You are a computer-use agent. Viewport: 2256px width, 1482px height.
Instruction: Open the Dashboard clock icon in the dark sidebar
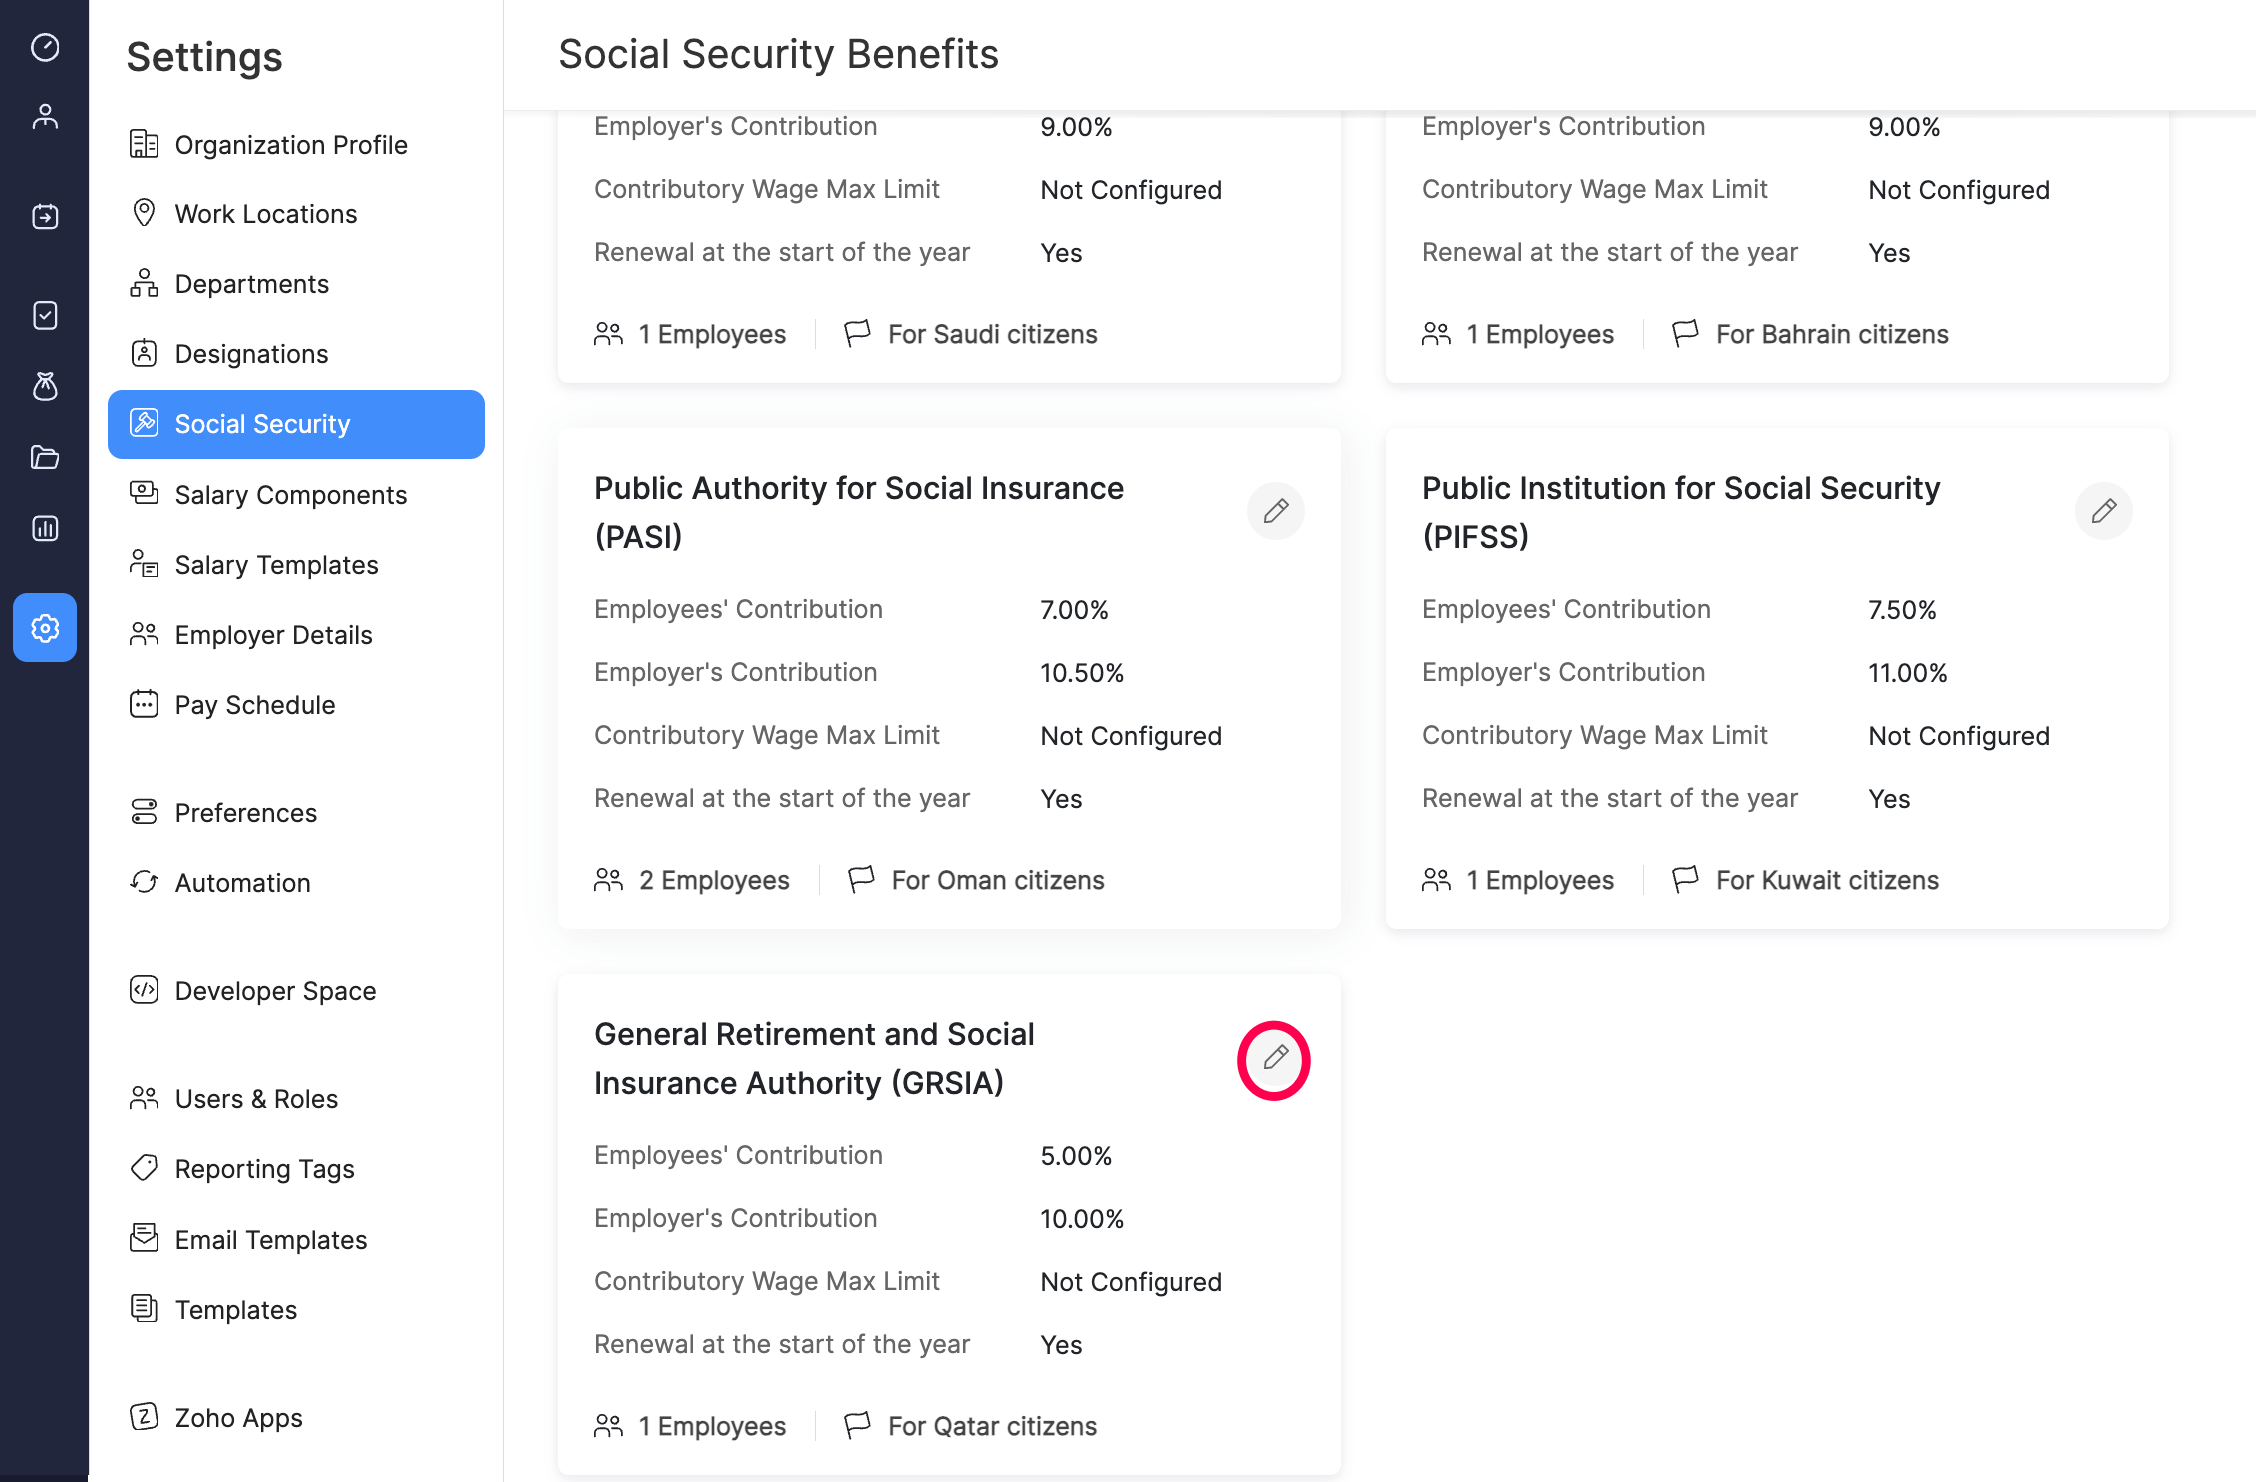coord(45,46)
